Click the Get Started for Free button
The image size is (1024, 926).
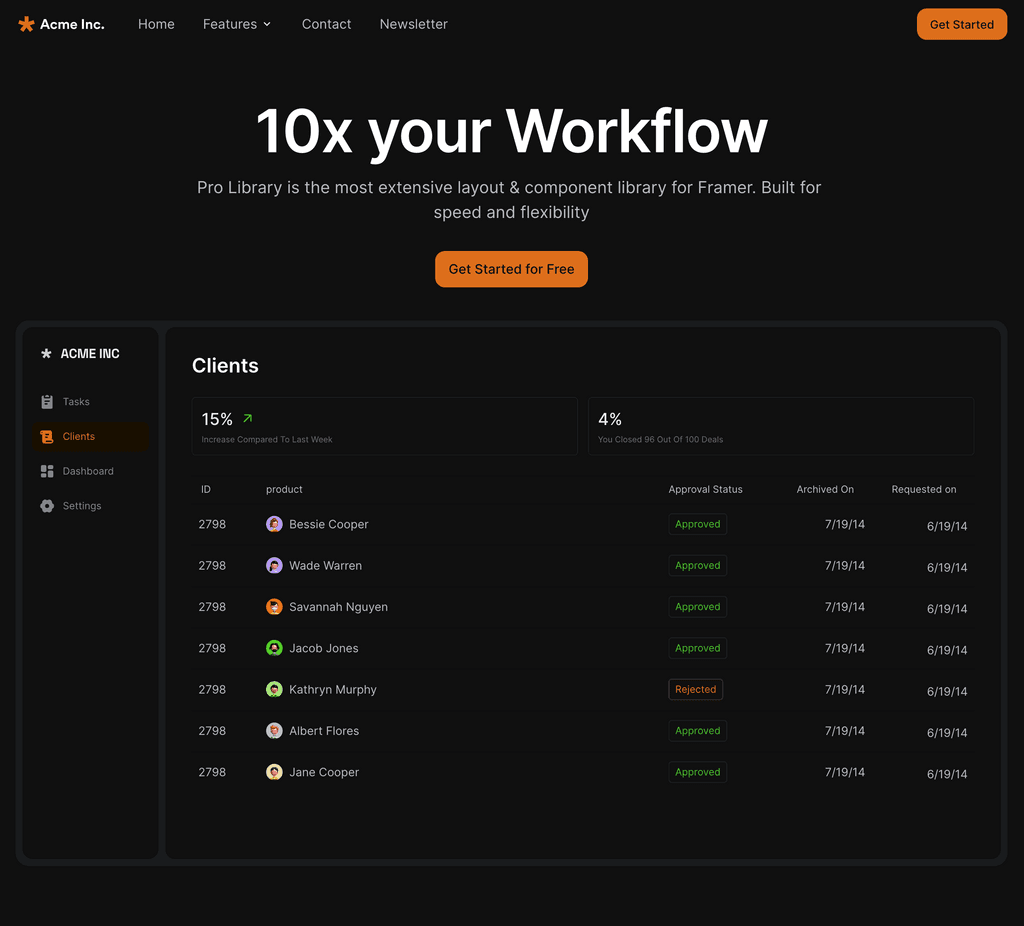pos(511,269)
